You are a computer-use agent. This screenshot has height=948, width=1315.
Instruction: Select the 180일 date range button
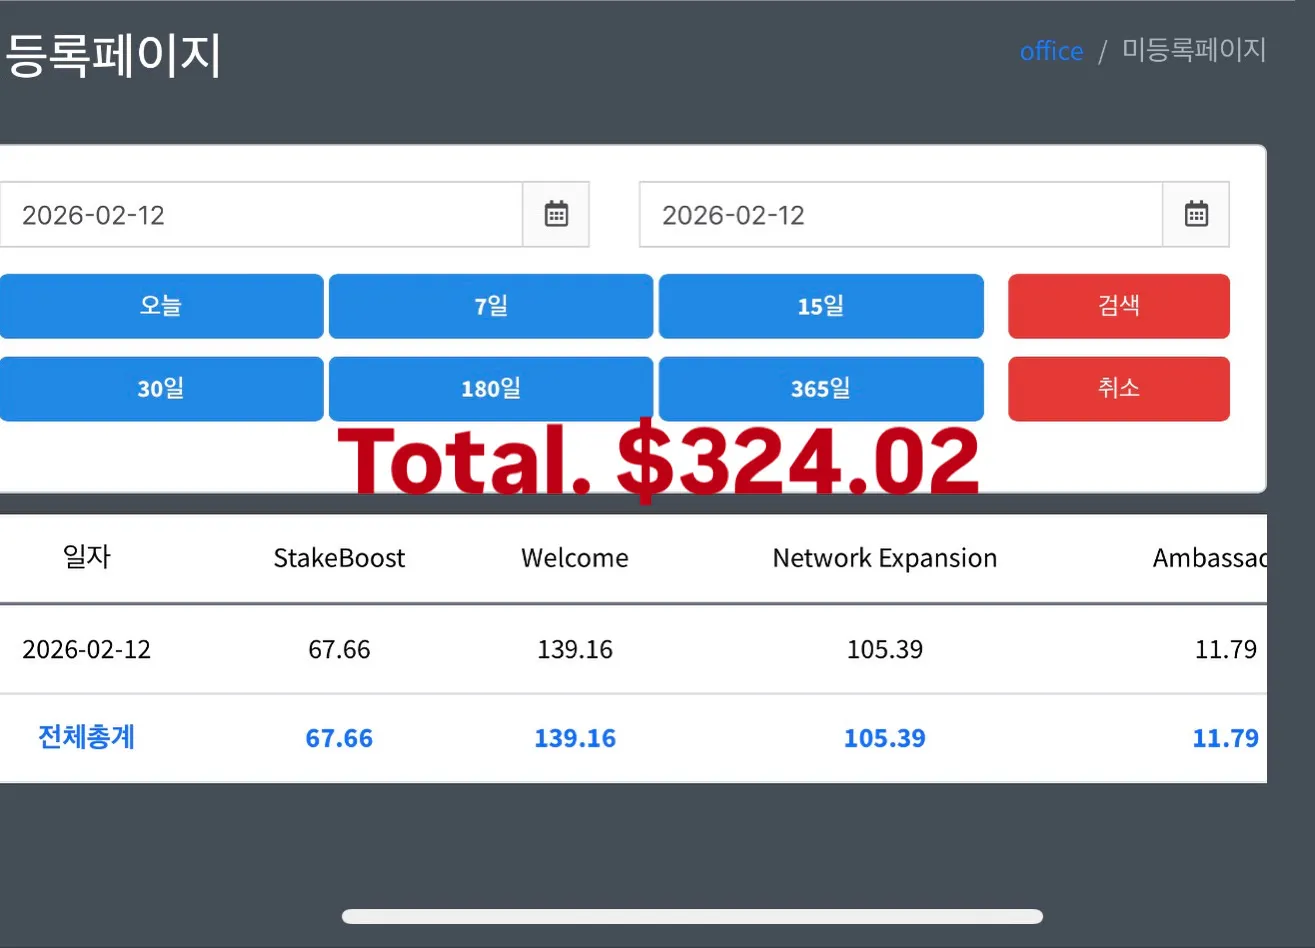(x=491, y=389)
